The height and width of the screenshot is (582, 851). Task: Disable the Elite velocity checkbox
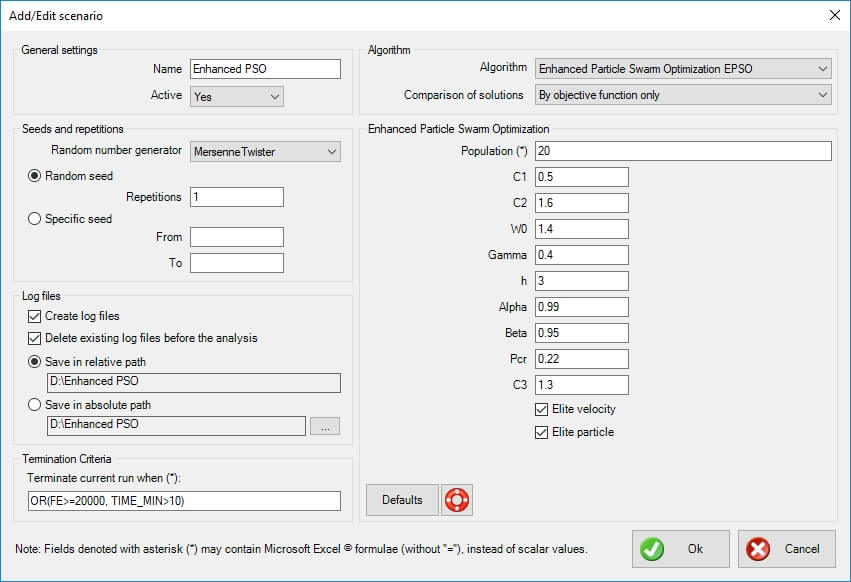[x=542, y=409]
